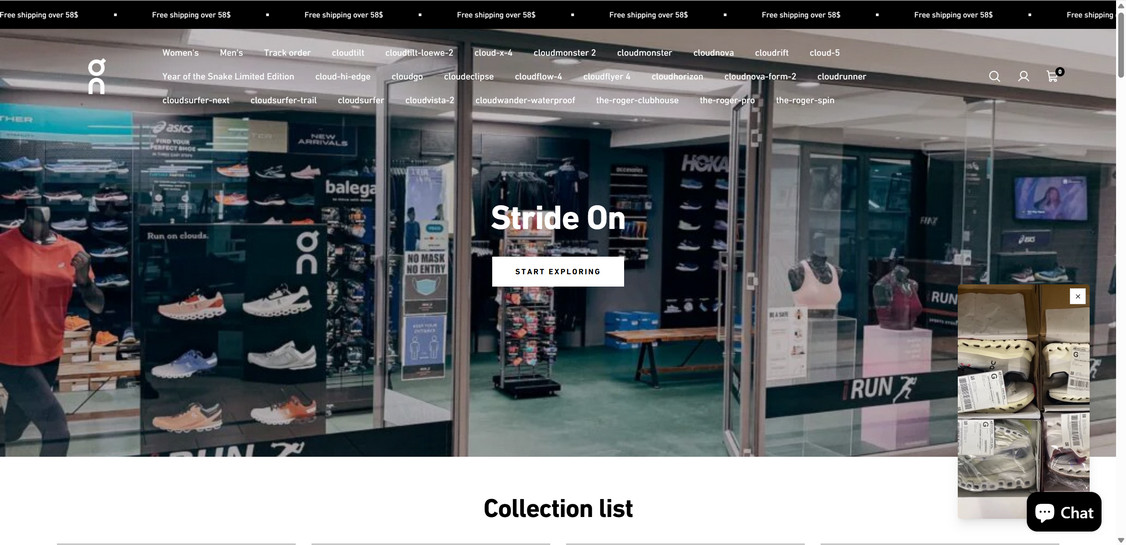Select the cloudmonster 2 collection link
1126x545 pixels.
click(564, 52)
